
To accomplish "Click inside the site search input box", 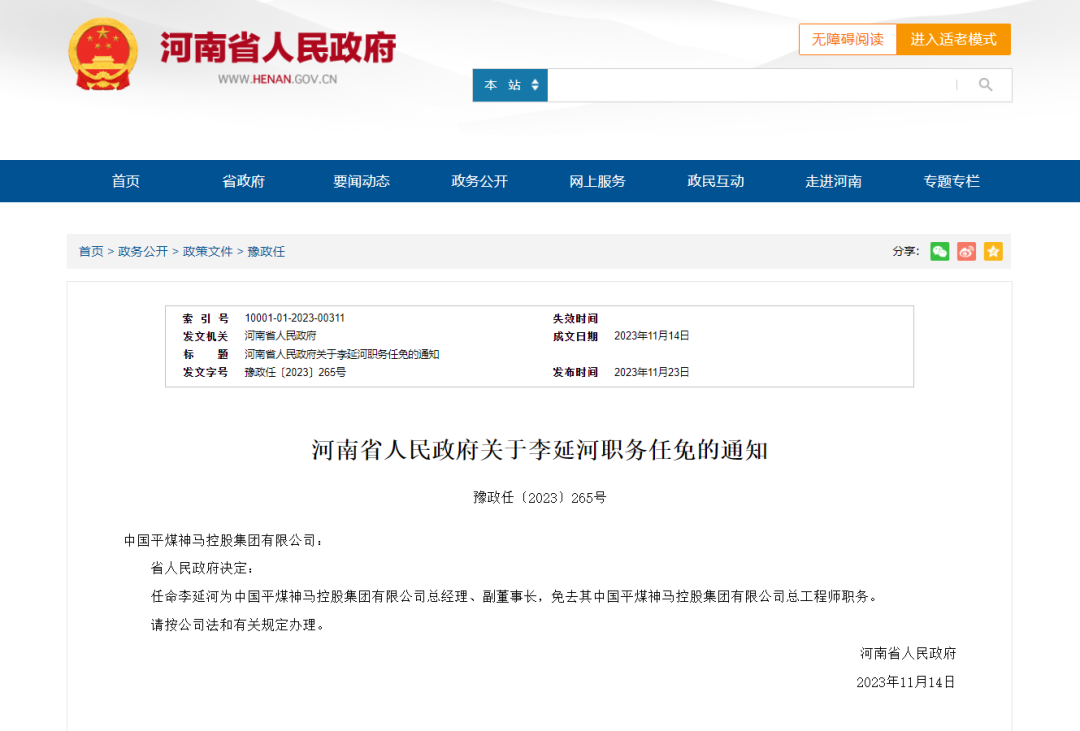I will coord(750,85).
